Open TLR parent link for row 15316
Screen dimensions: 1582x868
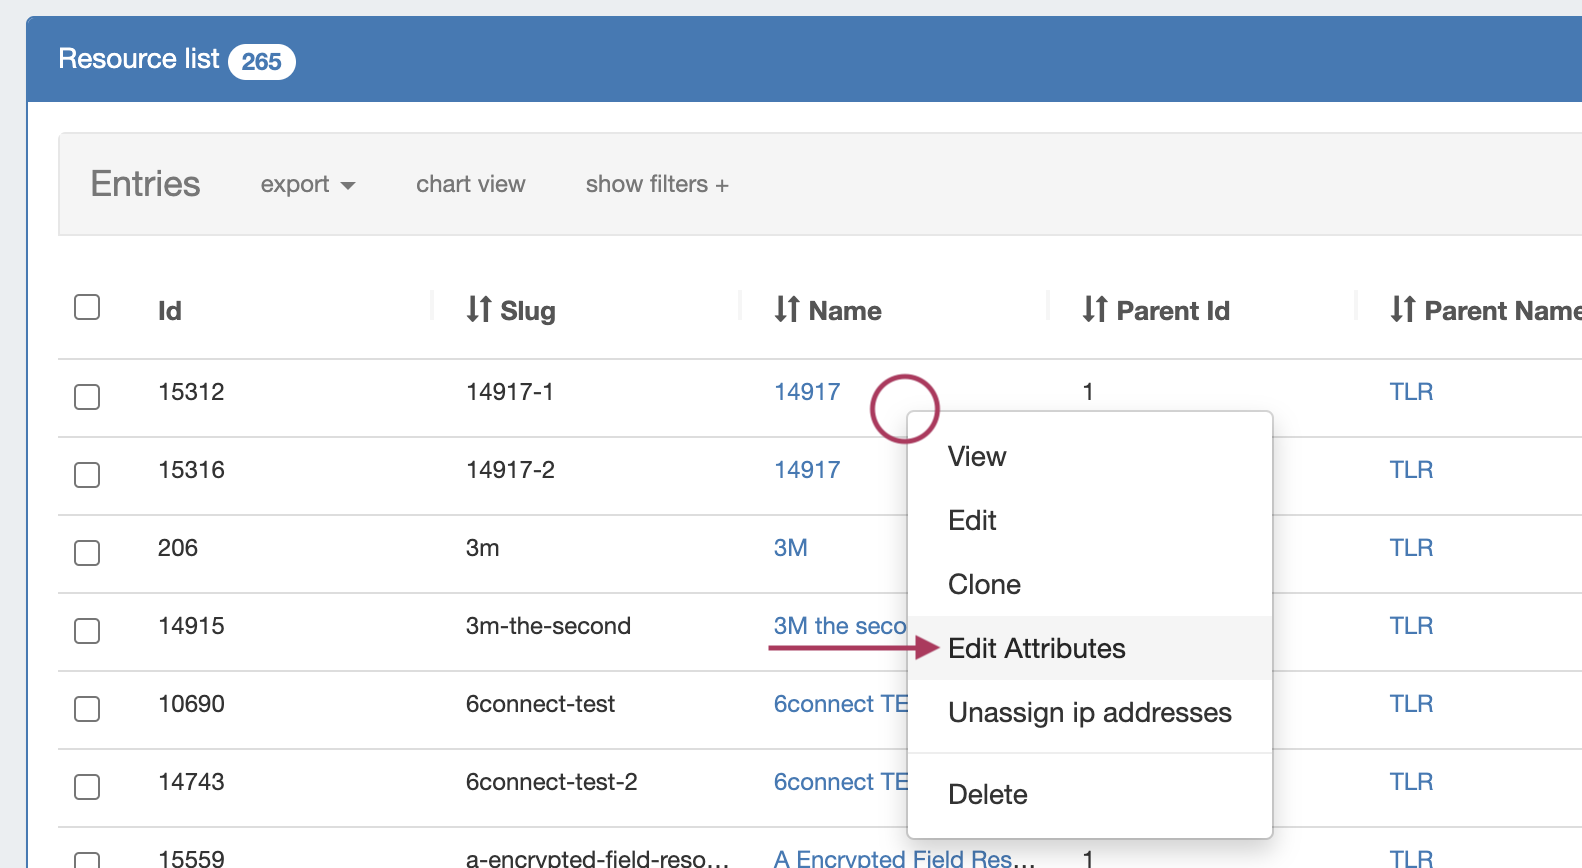(1411, 470)
